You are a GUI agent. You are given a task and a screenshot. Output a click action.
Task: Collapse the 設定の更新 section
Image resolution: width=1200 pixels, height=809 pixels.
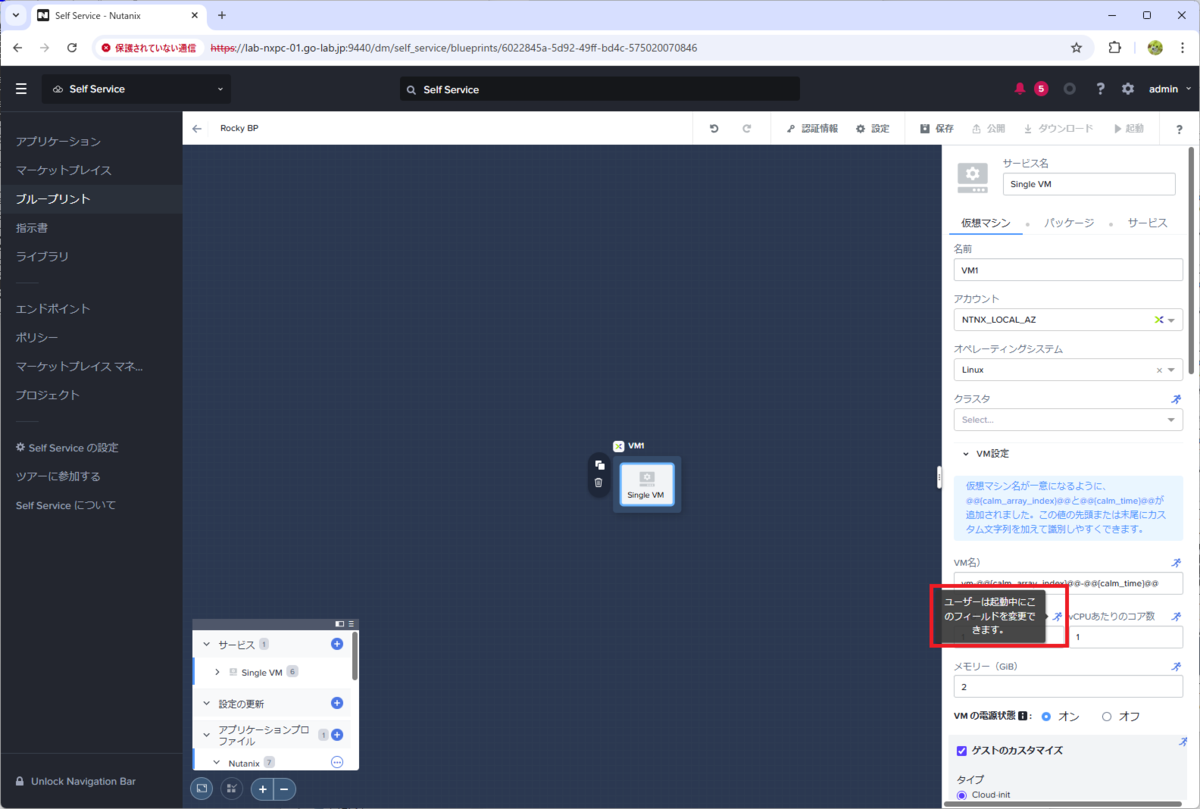point(207,703)
